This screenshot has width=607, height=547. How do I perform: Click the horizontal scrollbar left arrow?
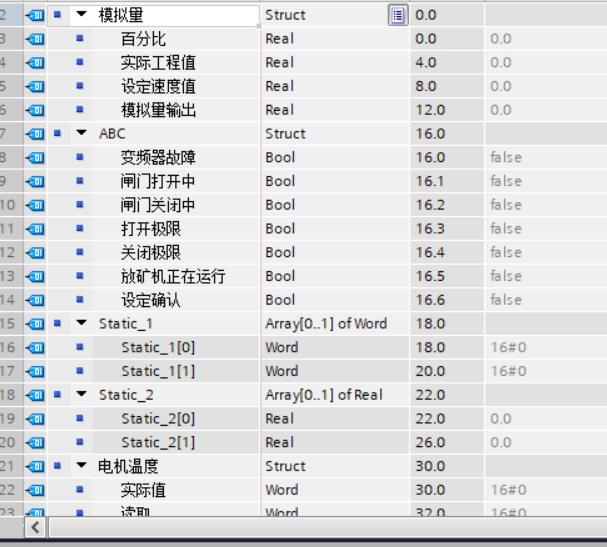[x=36, y=526]
